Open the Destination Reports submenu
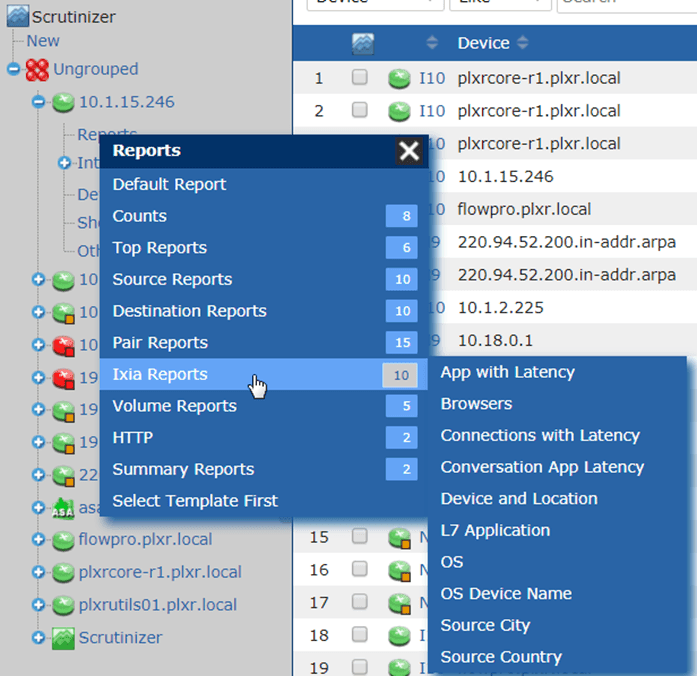Image resolution: width=697 pixels, height=676 pixels. pyautogui.click(x=264, y=311)
